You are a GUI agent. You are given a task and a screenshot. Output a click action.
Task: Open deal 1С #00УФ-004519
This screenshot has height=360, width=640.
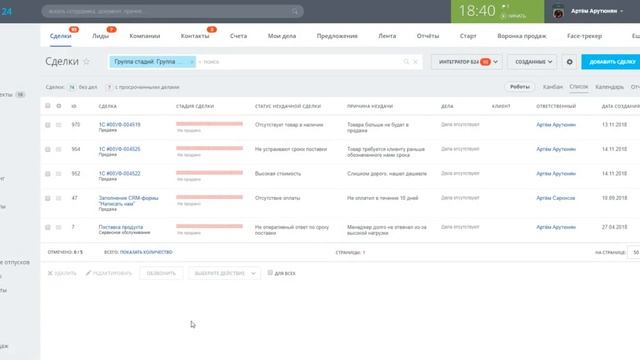click(120, 124)
